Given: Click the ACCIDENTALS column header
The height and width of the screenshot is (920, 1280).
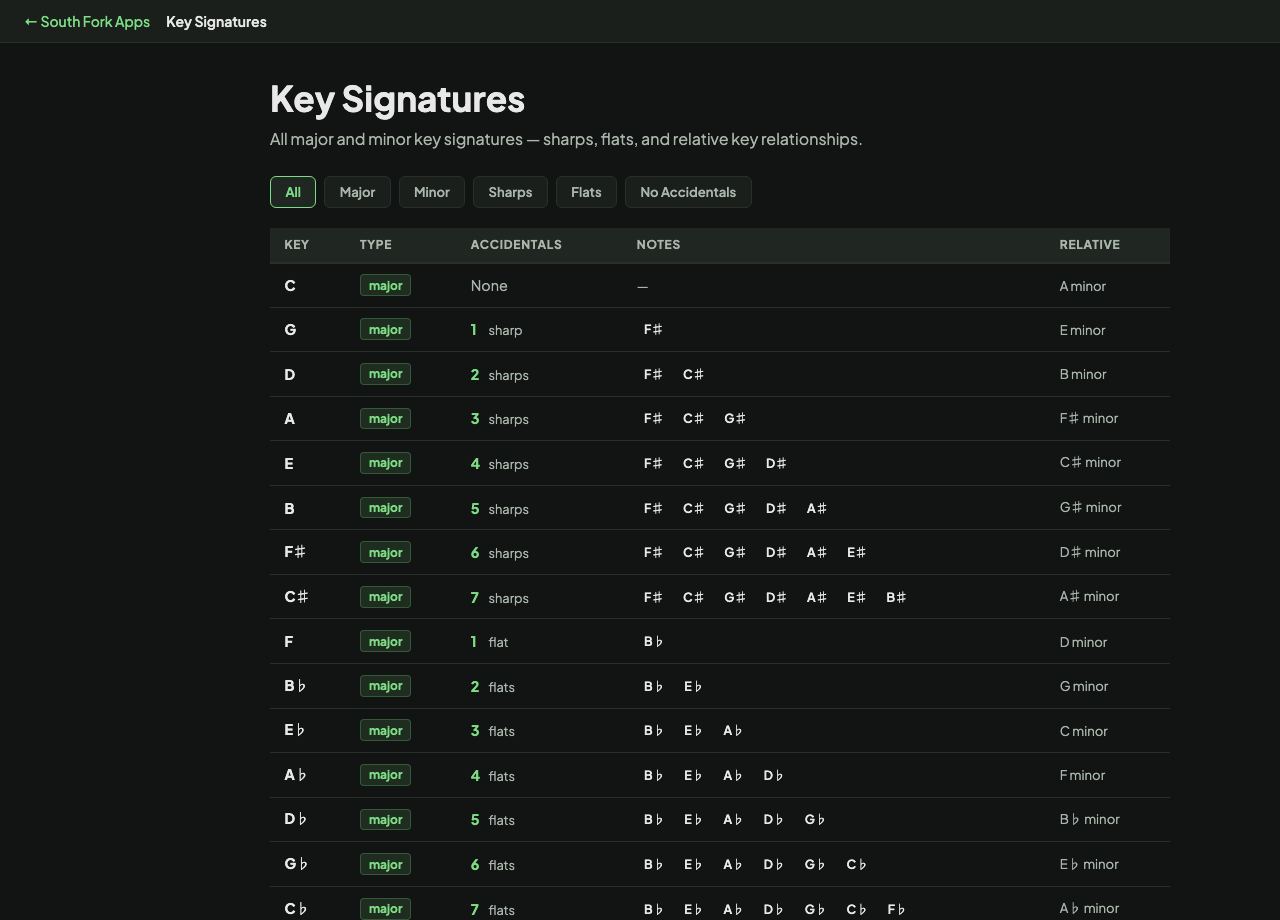Looking at the screenshot, I should [516, 244].
